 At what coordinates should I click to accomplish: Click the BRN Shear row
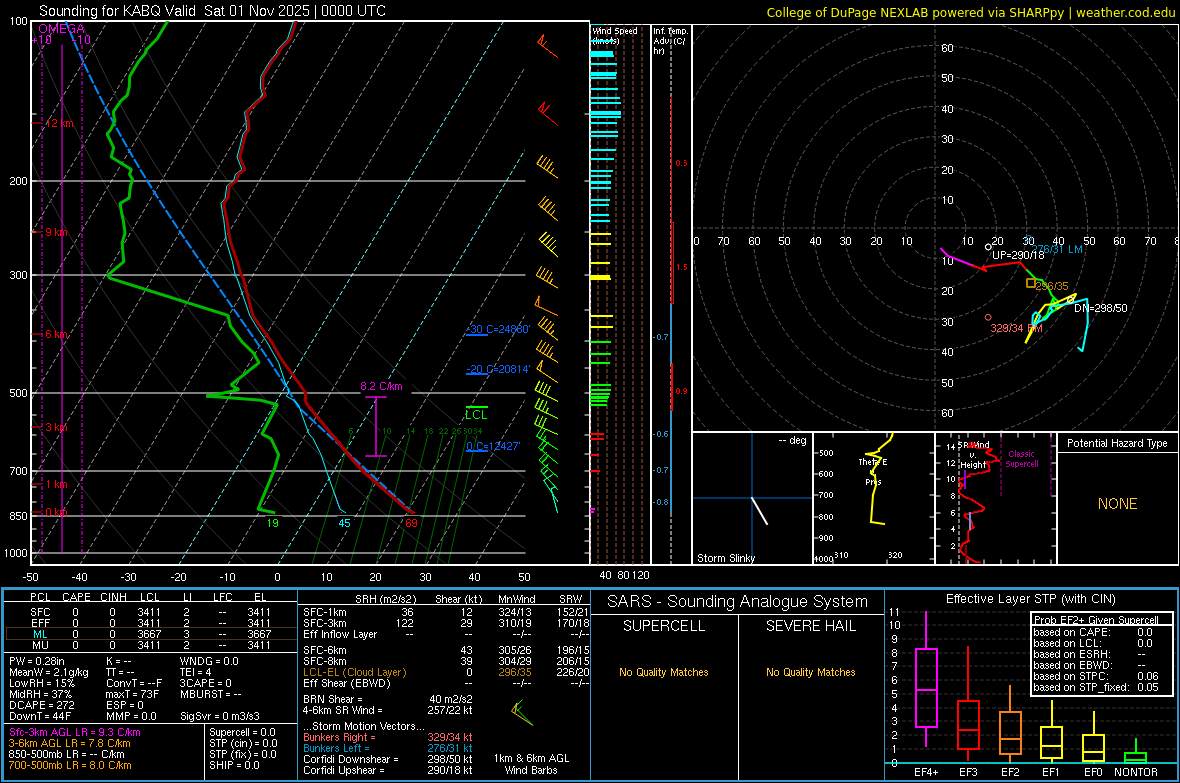(x=388, y=699)
